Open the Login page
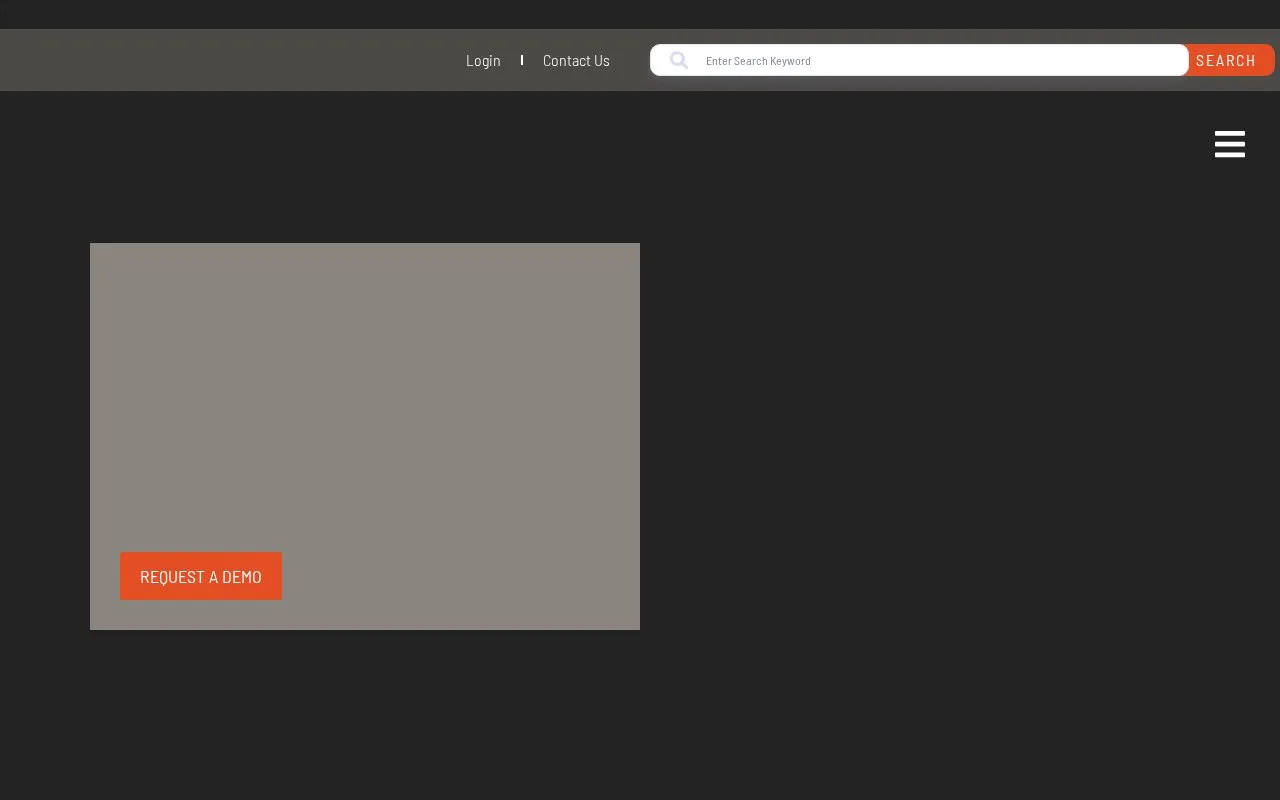1280x800 pixels. tap(483, 60)
